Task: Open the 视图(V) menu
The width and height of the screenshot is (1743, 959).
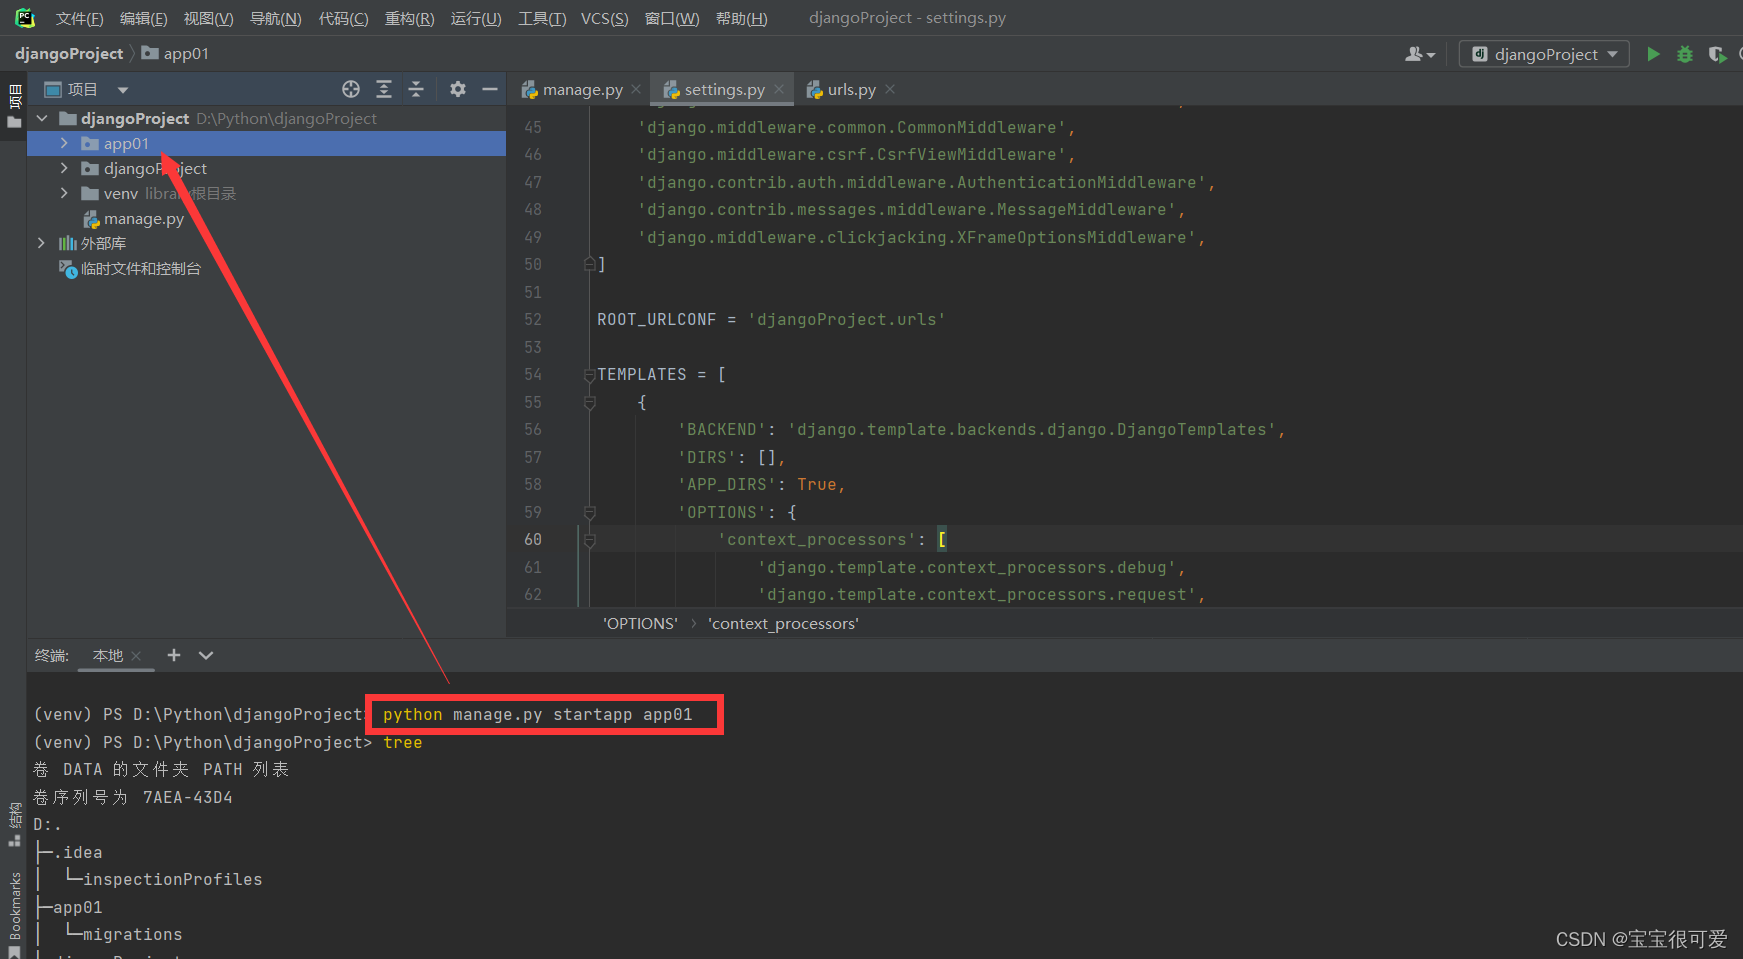Action: click(208, 19)
